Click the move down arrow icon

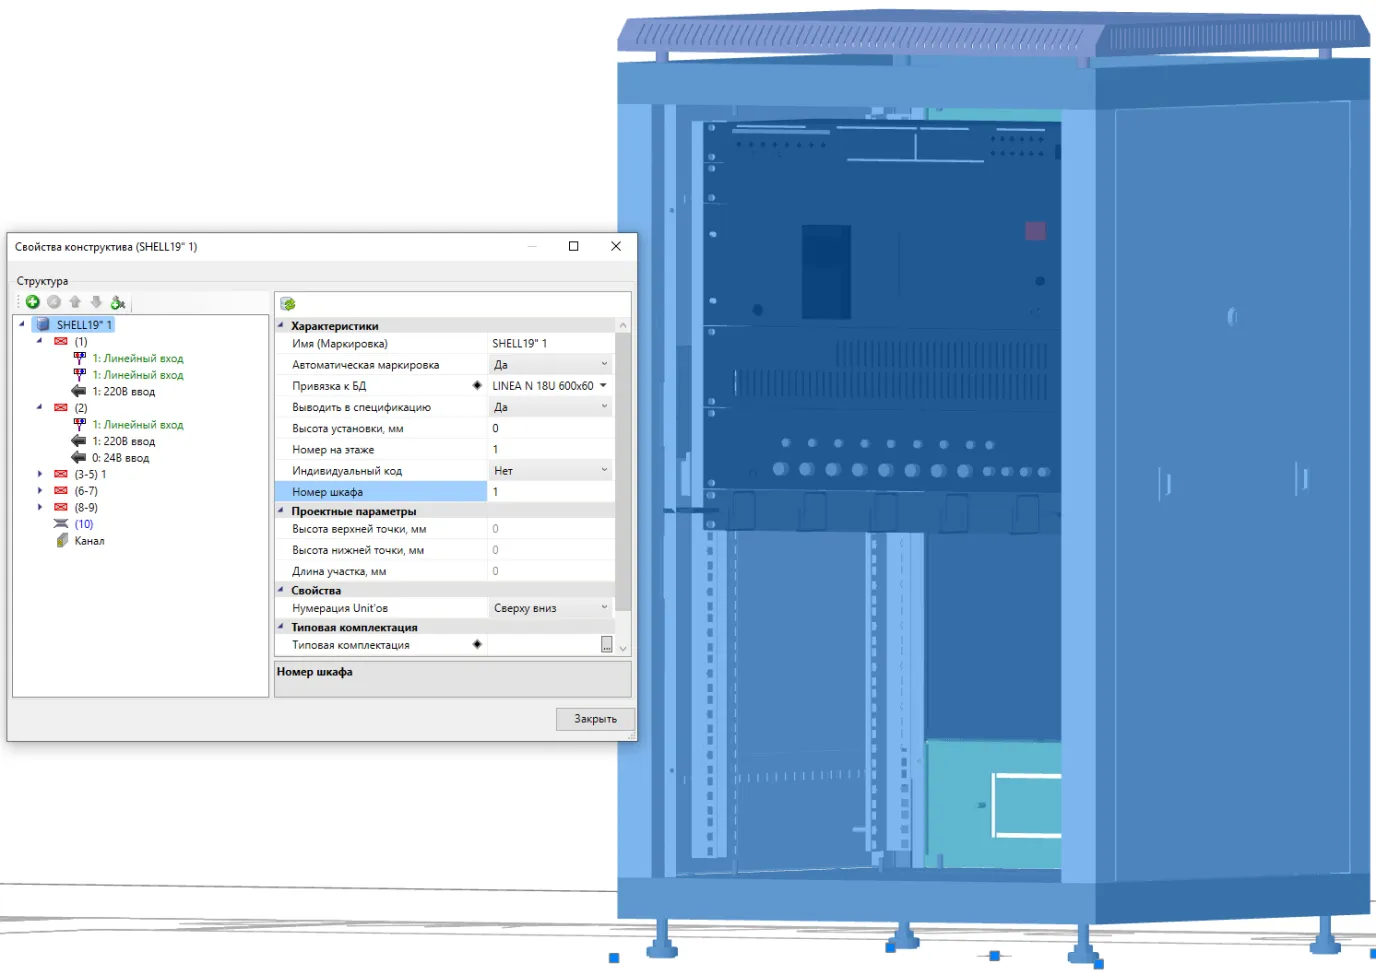coord(96,302)
